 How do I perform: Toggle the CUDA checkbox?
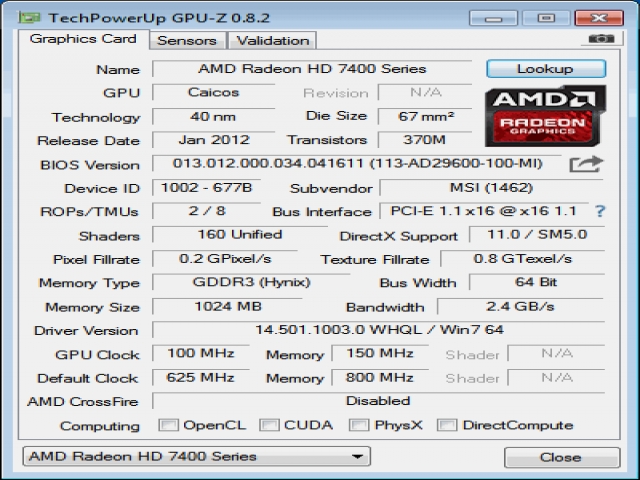pyautogui.click(x=269, y=425)
